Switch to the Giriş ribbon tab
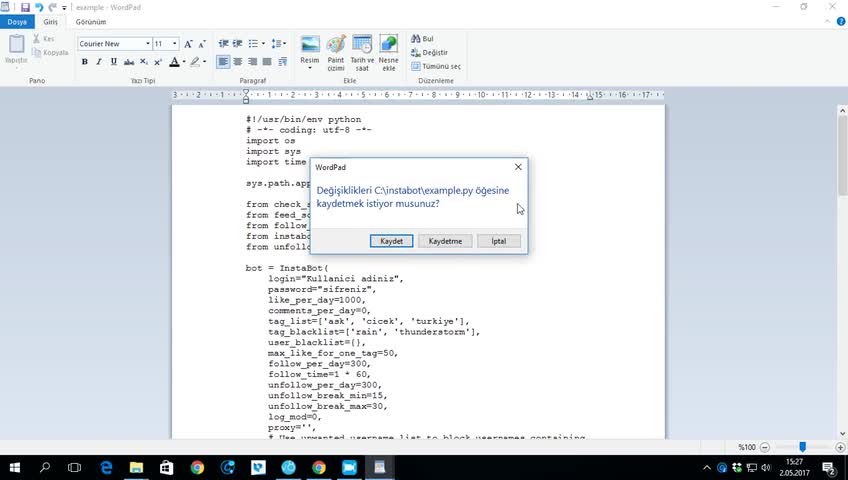Image resolution: width=848 pixels, height=480 pixels. pyautogui.click(x=50, y=22)
